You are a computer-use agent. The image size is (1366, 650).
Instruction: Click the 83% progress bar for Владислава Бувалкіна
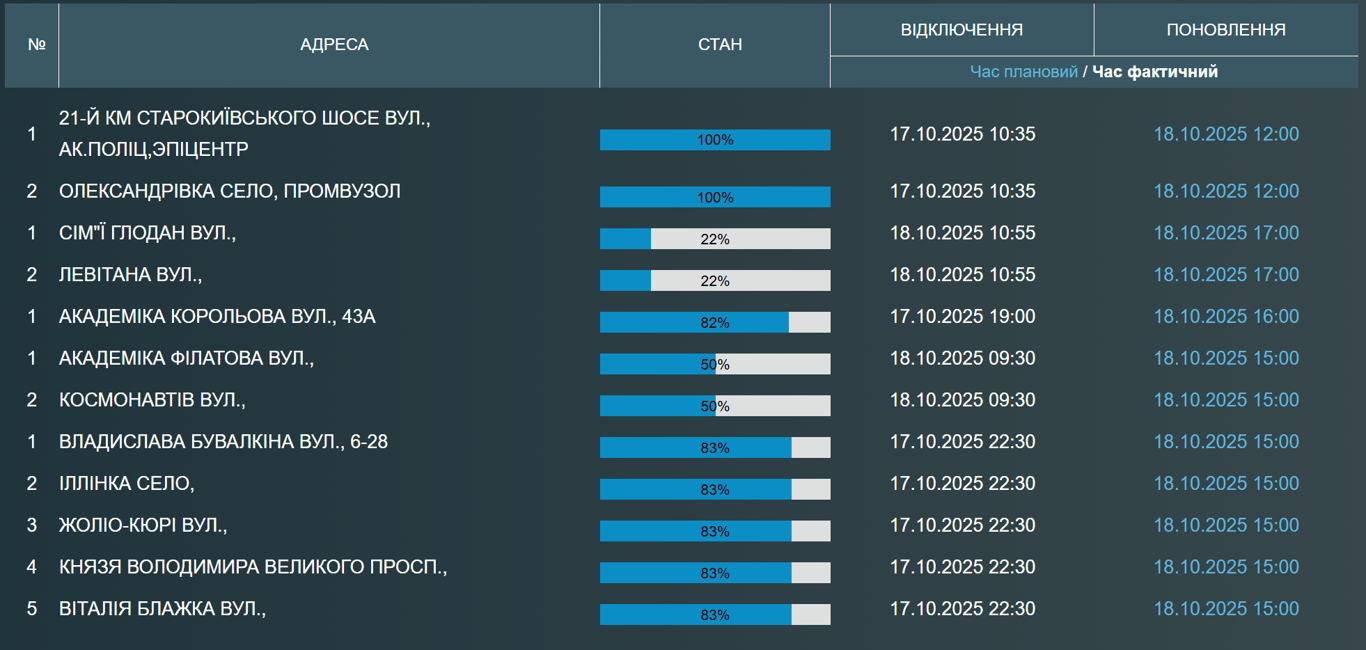(x=715, y=448)
